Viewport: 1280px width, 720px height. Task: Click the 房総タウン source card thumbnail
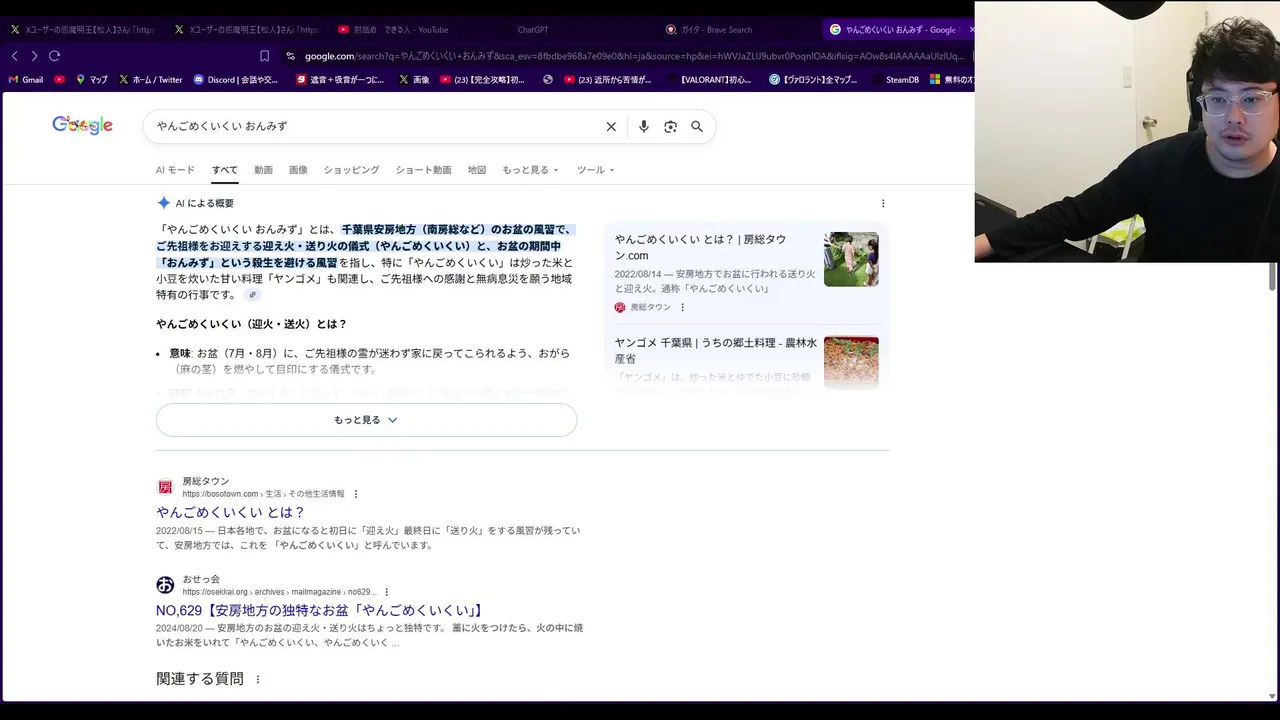pos(851,259)
